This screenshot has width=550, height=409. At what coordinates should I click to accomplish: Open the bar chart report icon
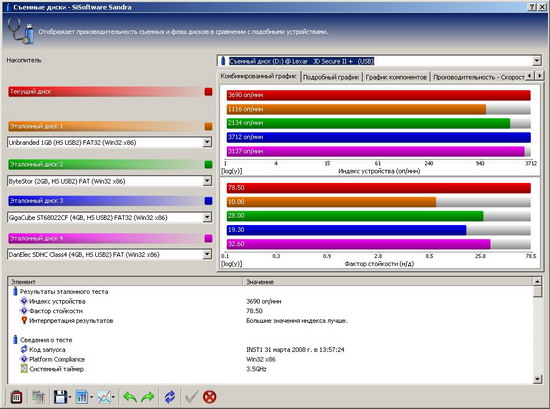click(82, 397)
